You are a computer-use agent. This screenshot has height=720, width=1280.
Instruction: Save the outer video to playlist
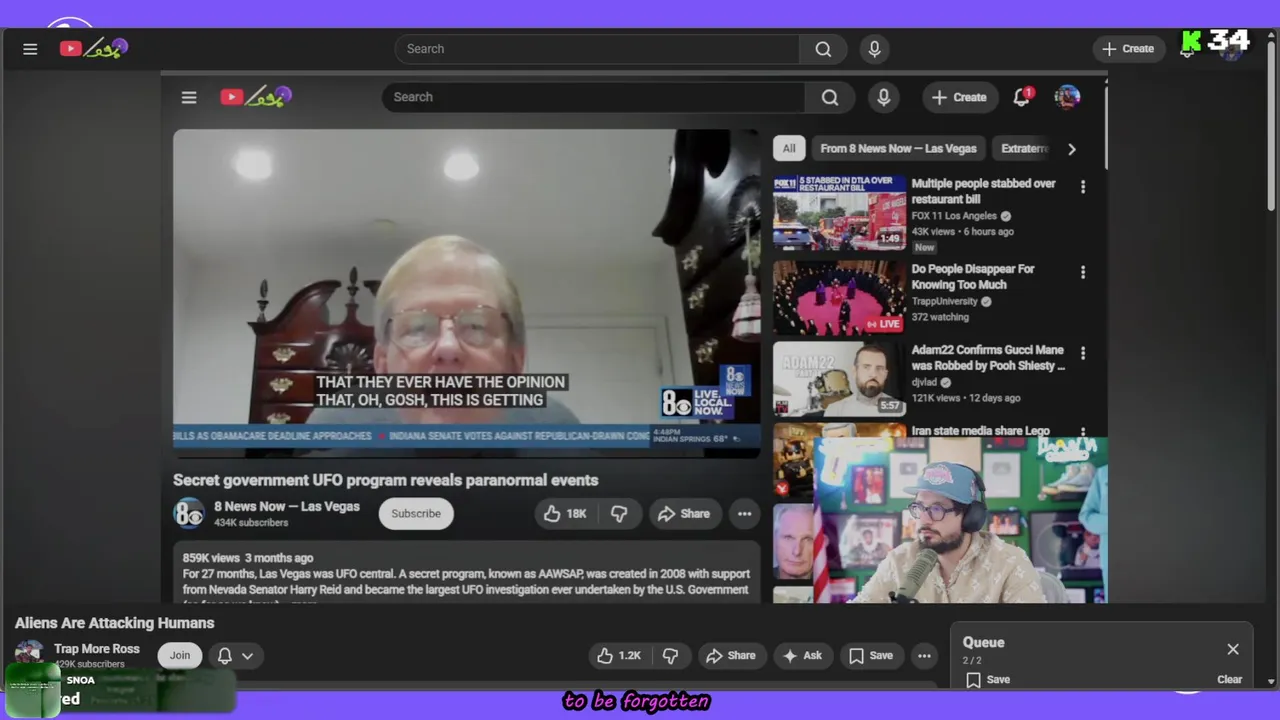pos(871,656)
